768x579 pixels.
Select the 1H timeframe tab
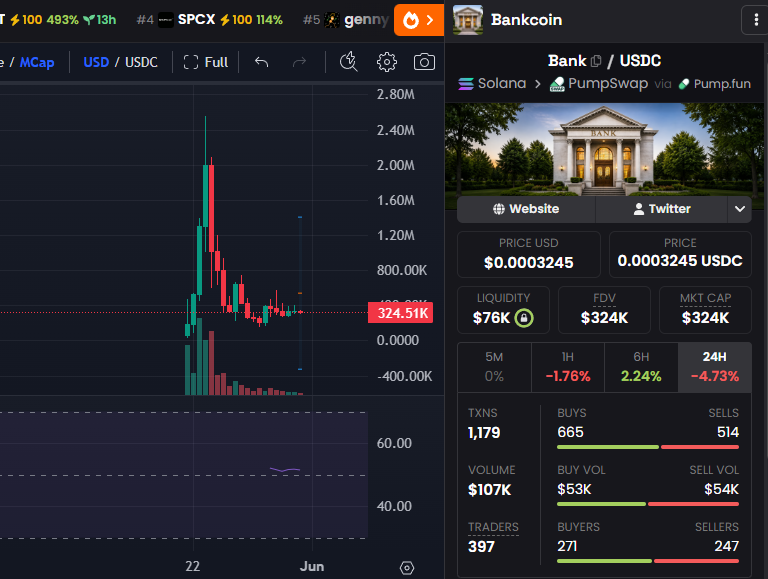568,367
